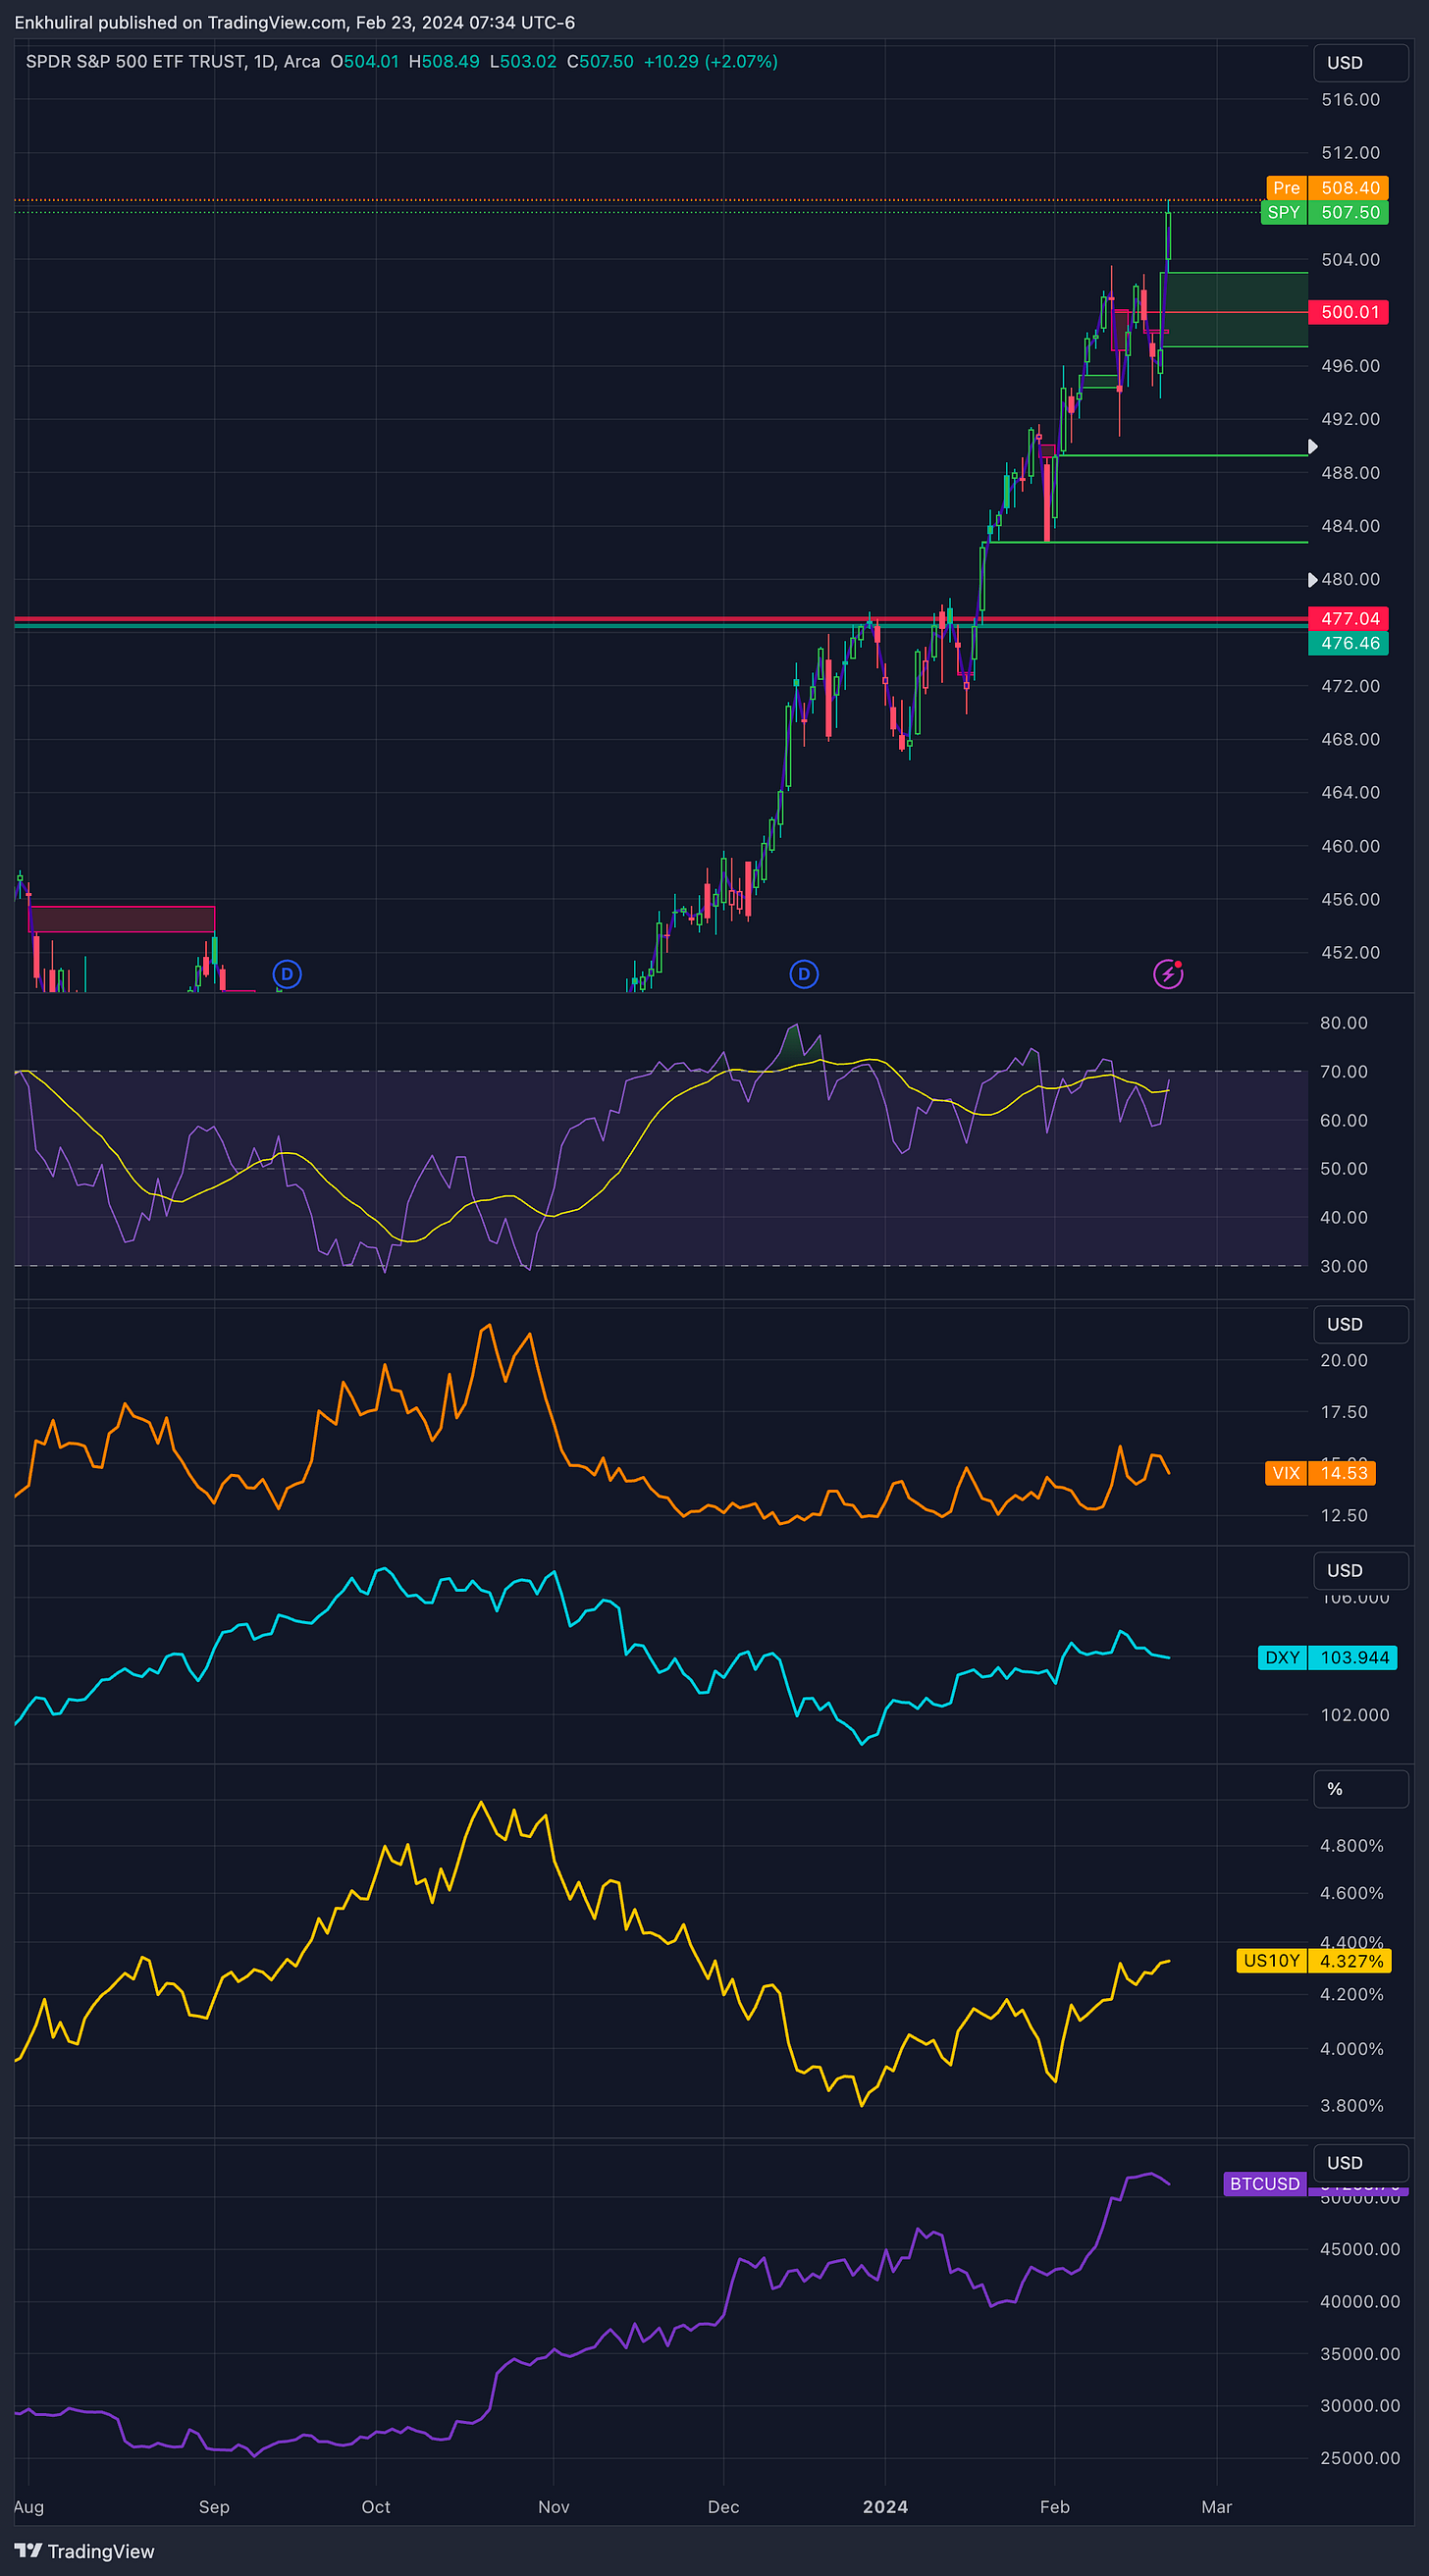
Task: Click the Feb label on the time axis
Action: pos(1055,2507)
